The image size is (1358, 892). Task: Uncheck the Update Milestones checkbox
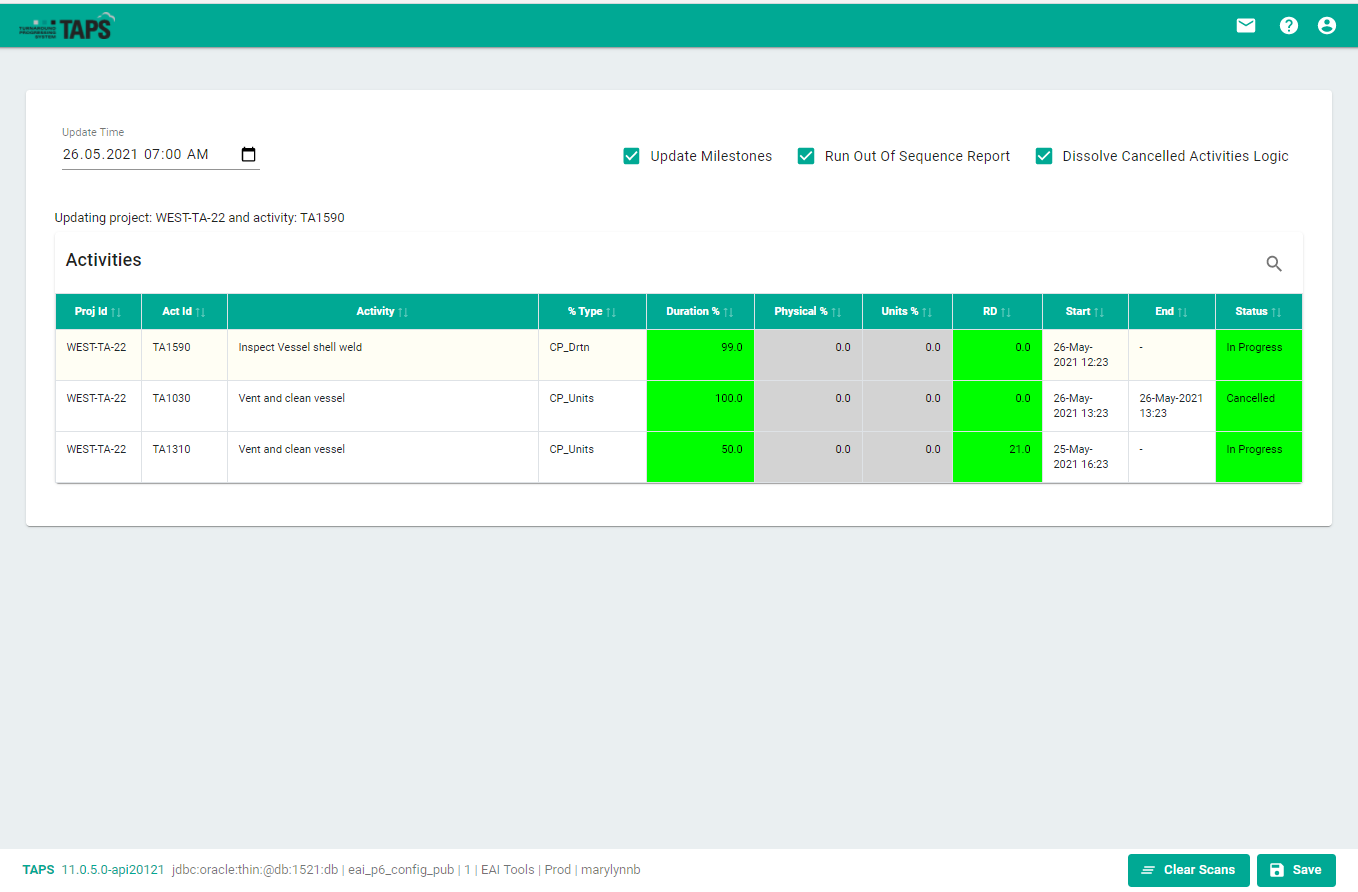click(x=631, y=156)
